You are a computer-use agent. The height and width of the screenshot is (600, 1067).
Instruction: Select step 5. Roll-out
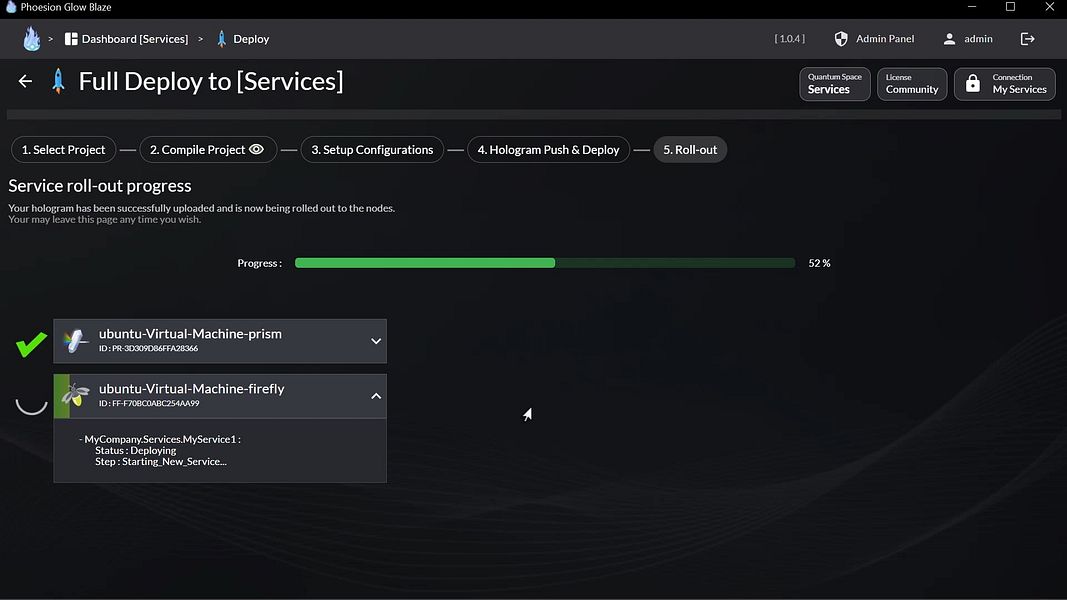[x=690, y=150]
